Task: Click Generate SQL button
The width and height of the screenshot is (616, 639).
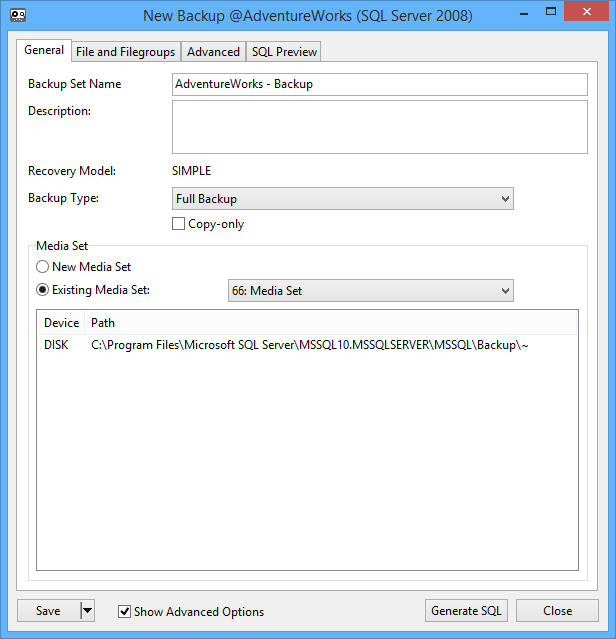Action: 466,611
